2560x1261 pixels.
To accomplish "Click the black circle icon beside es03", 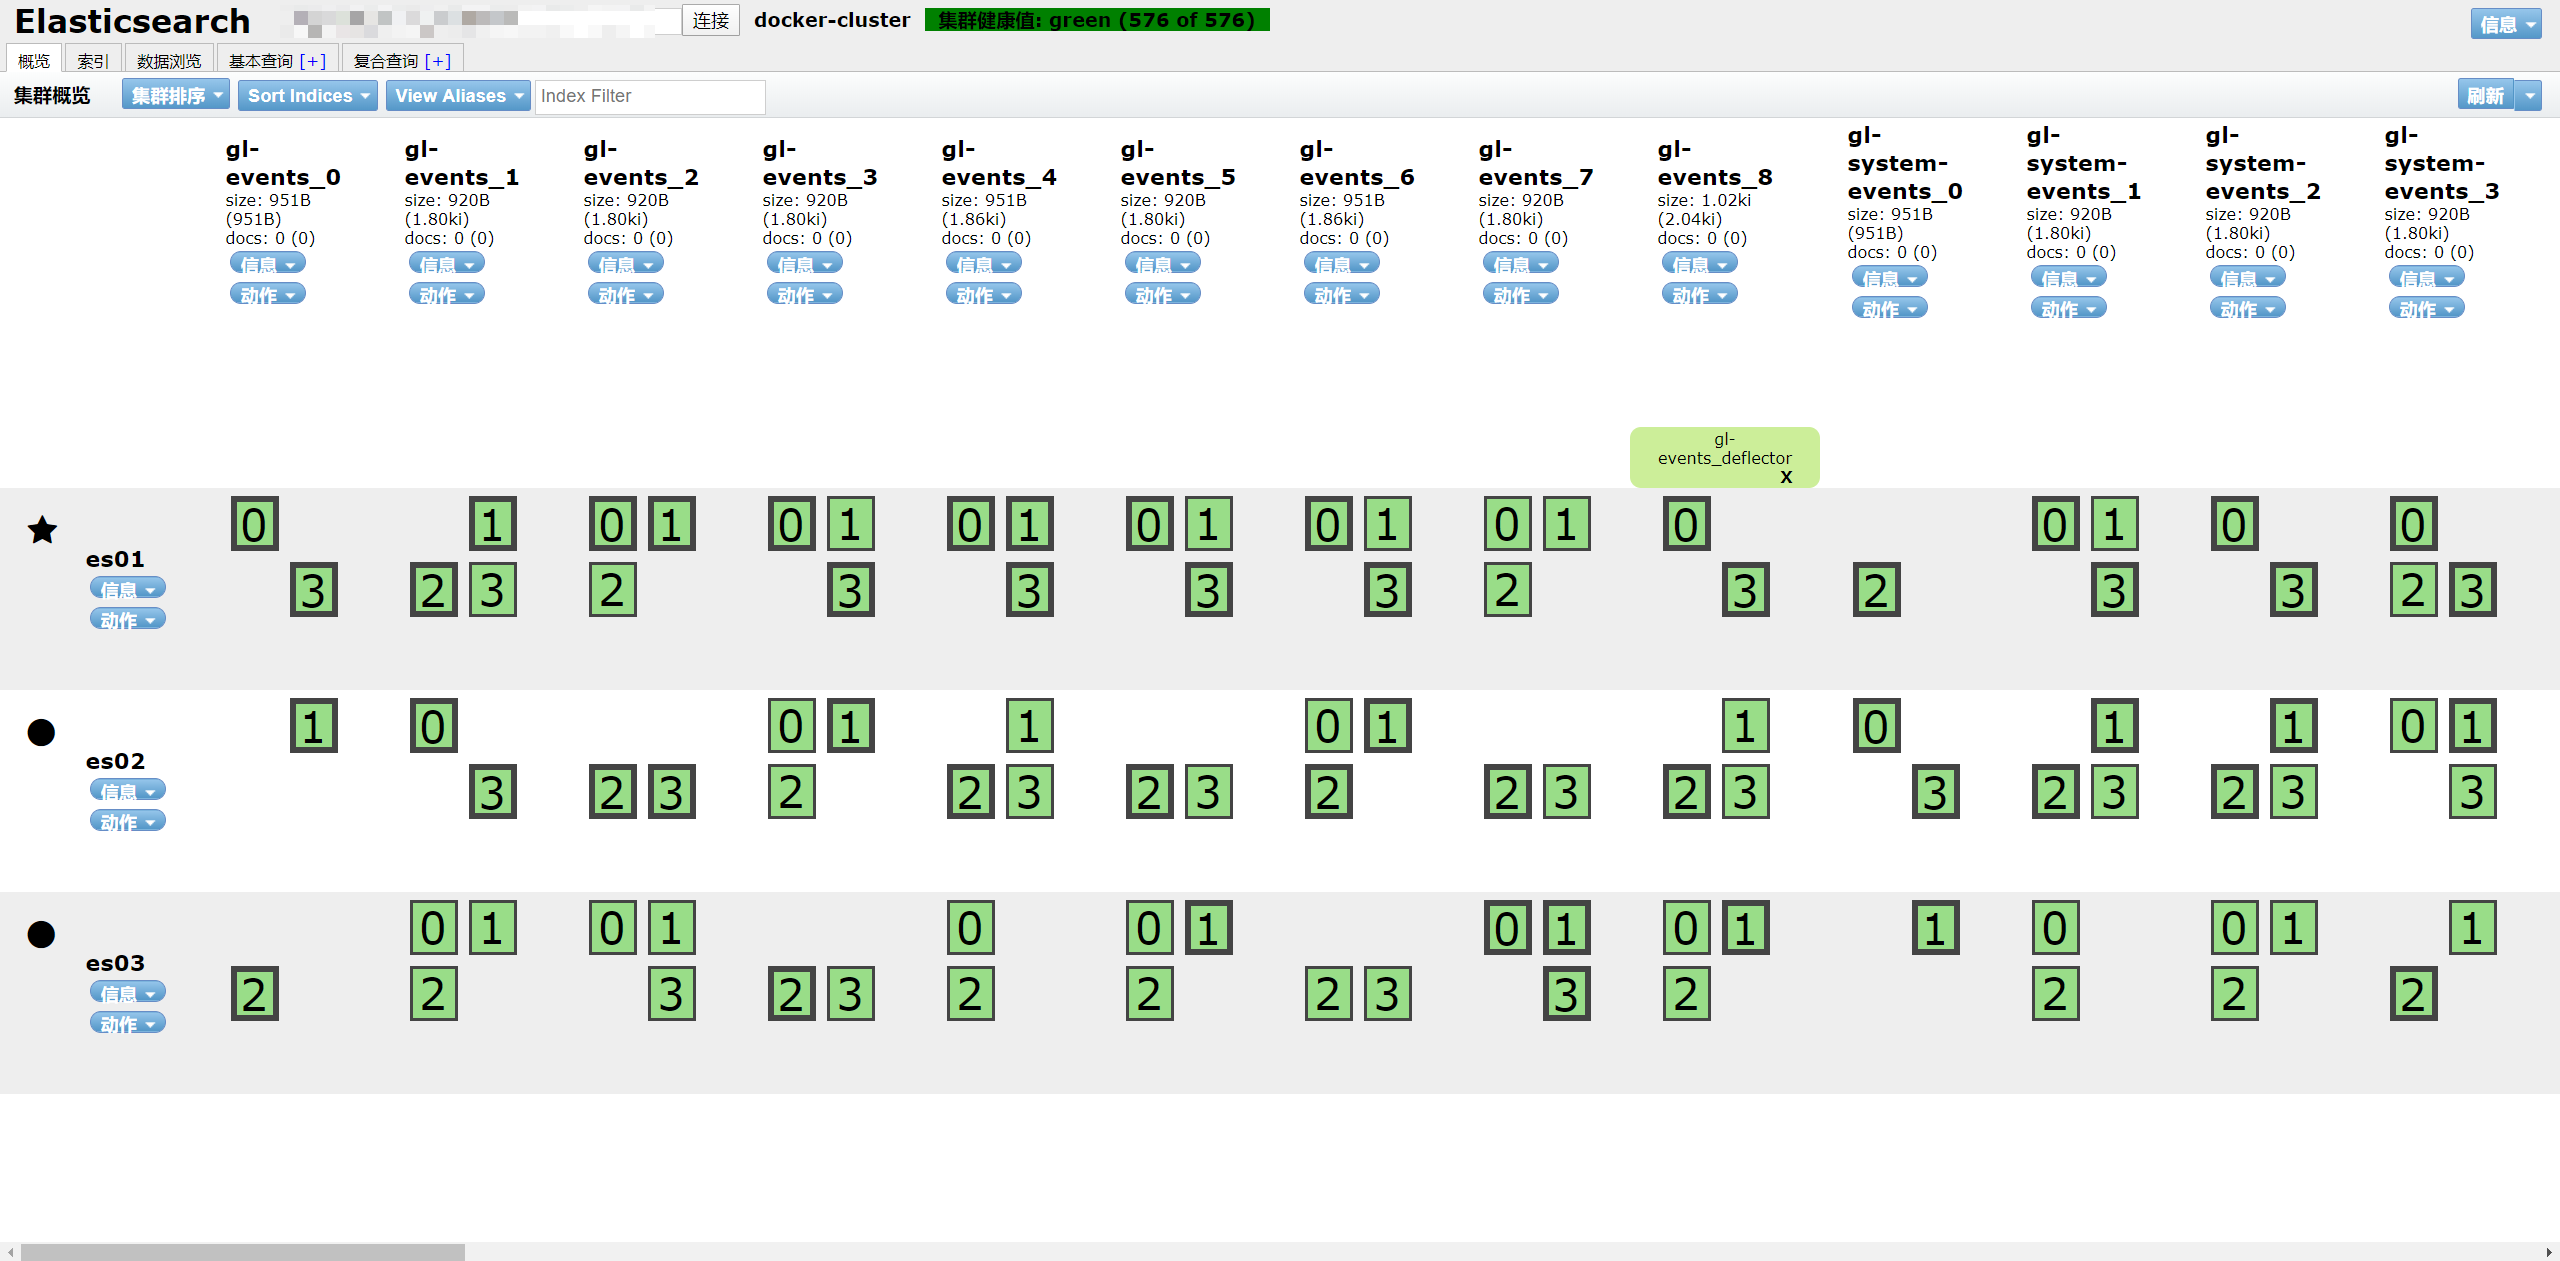I will [41, 934].
